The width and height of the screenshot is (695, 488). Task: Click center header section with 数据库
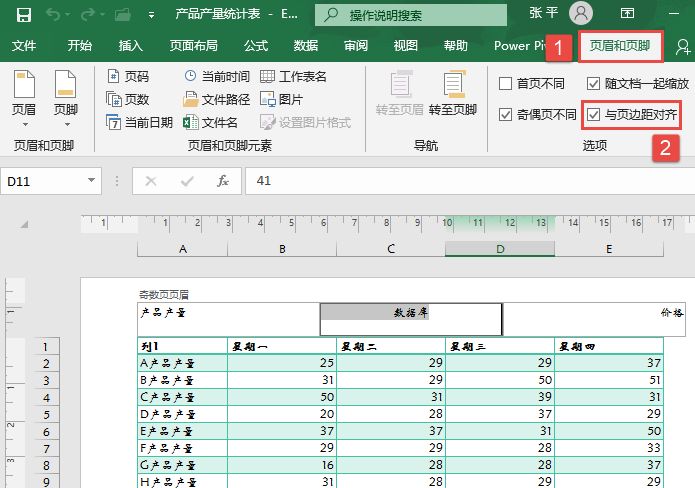pyautogui.click(x=411, y=319)
